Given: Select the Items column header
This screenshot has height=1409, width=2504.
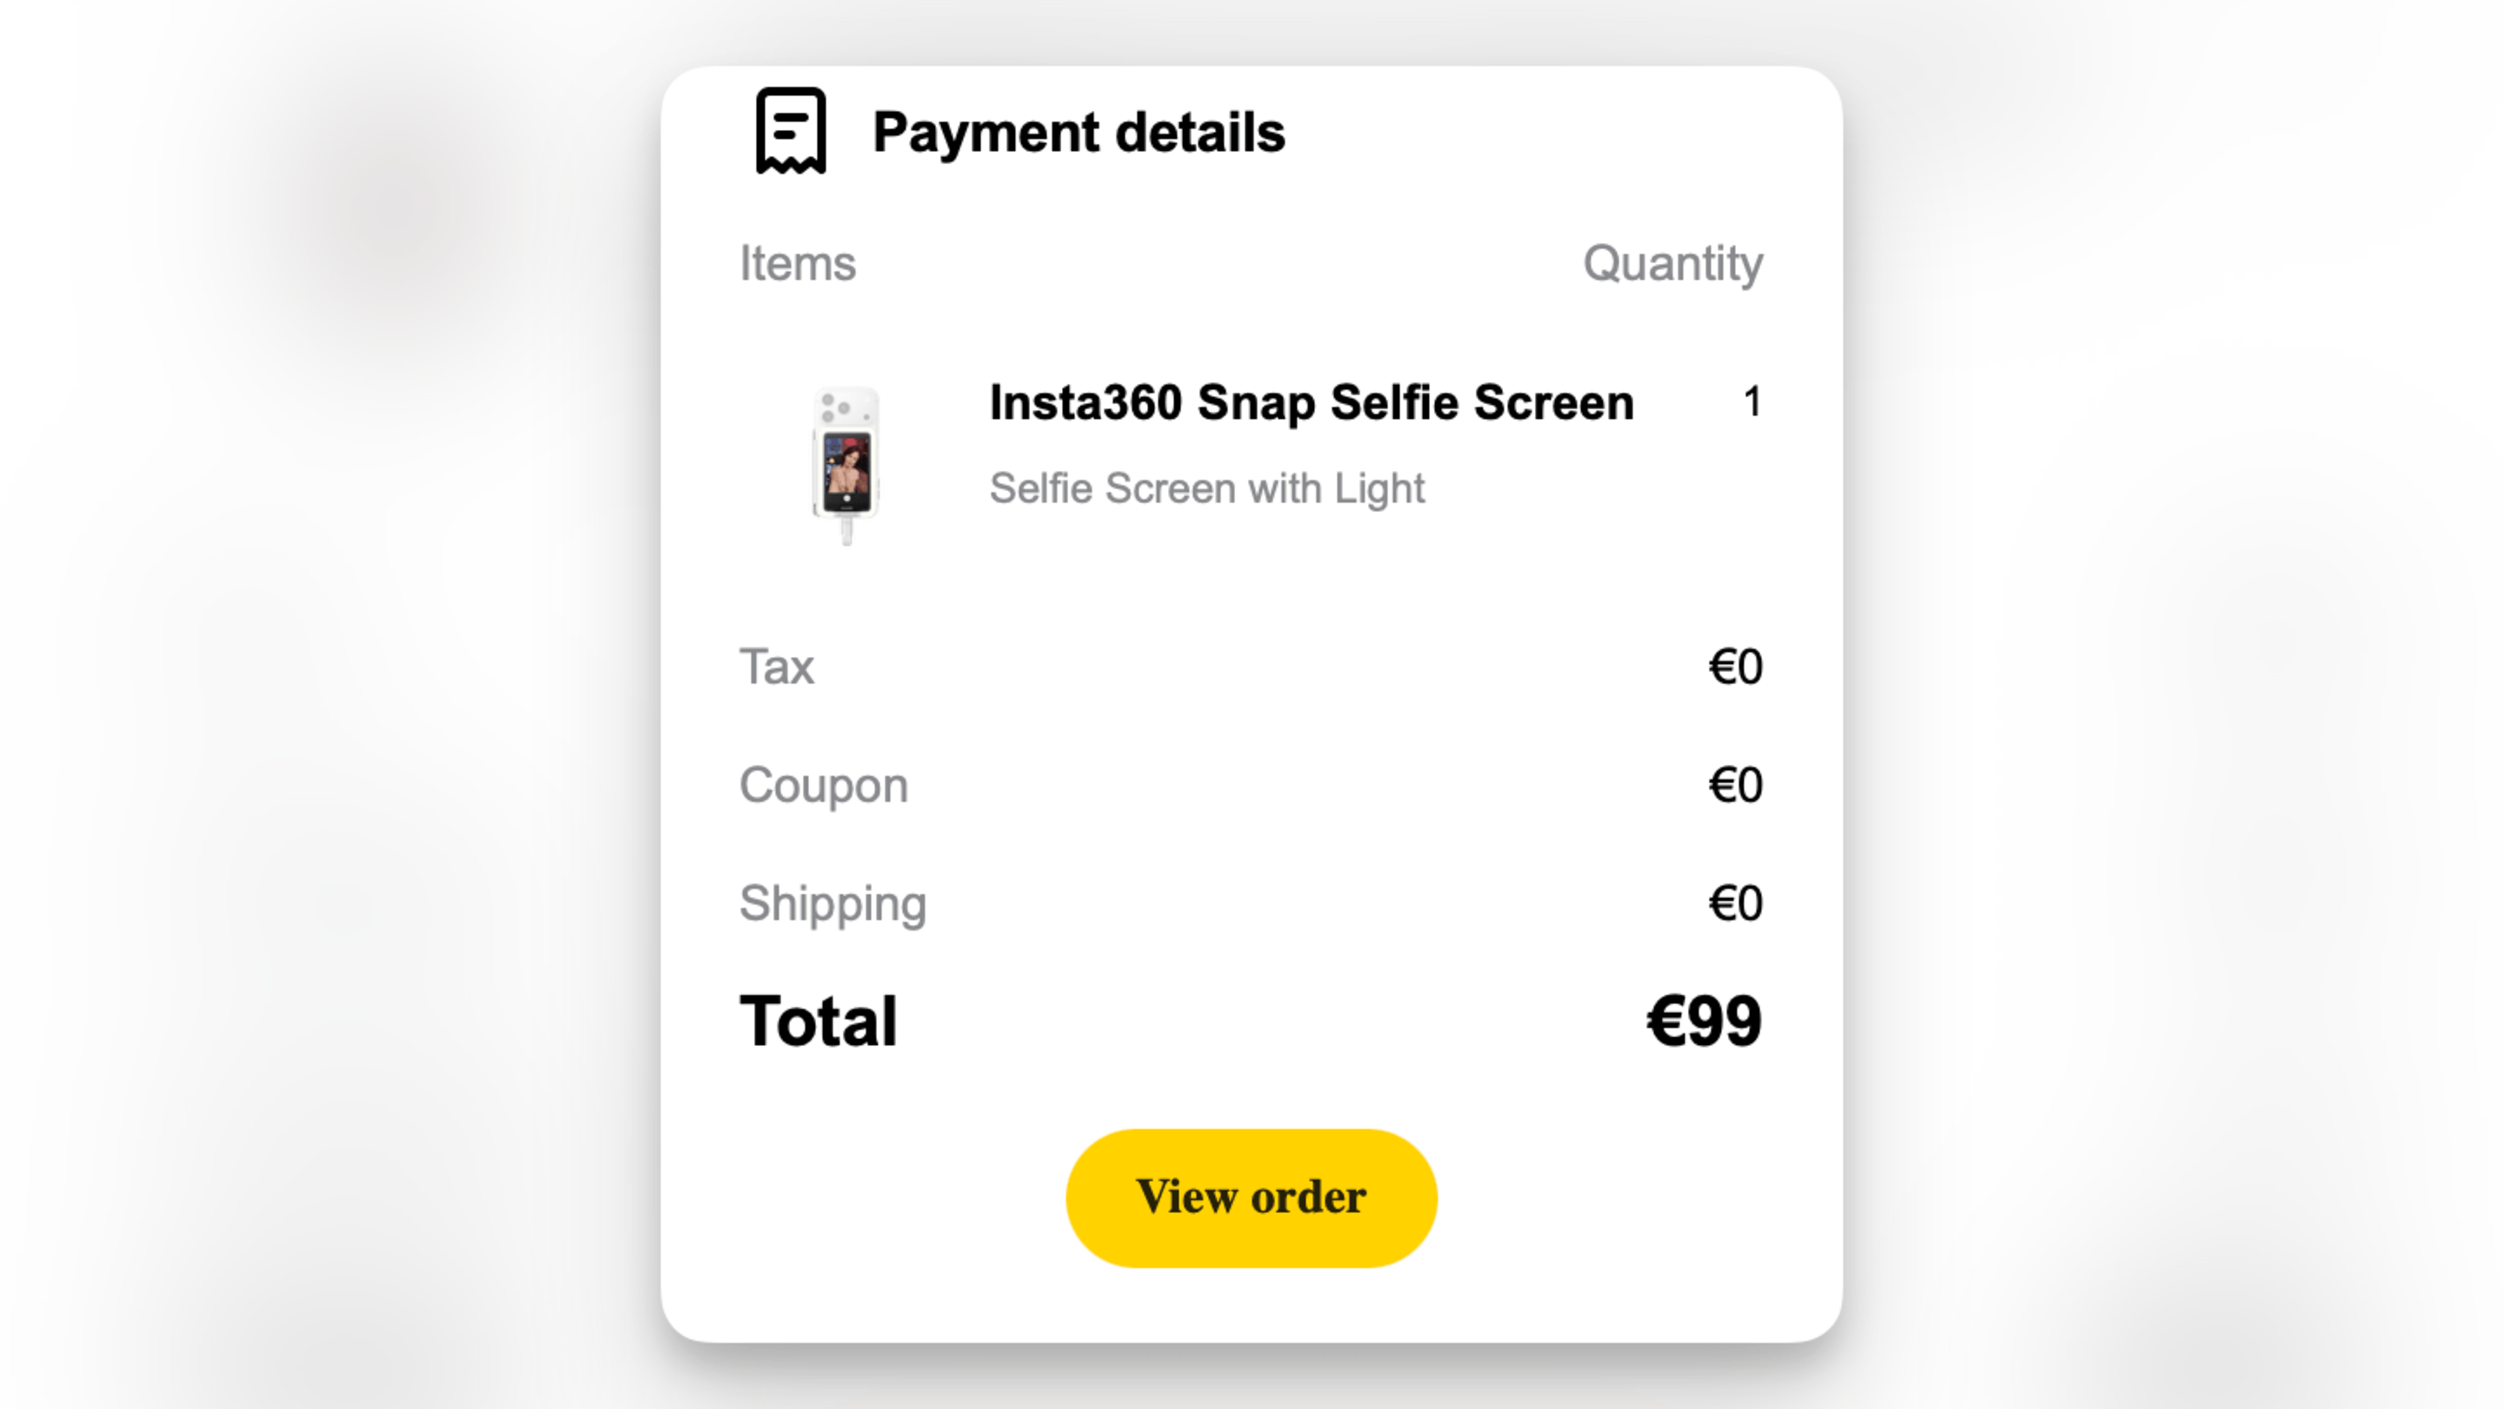Looking at the screenshot, I should [797, 263].
